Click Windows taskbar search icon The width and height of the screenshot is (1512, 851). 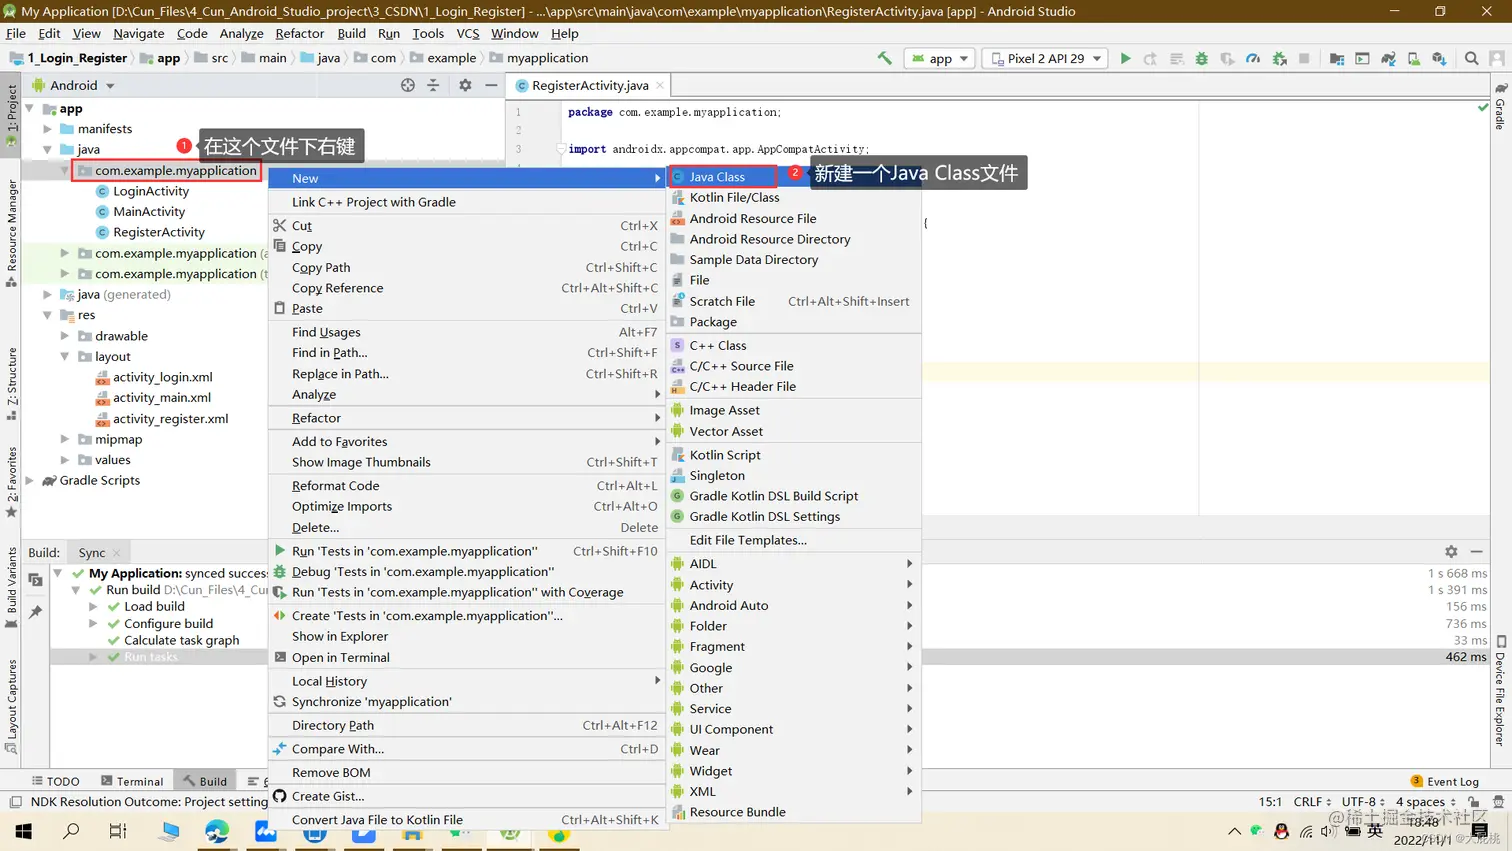click(71, 831)
